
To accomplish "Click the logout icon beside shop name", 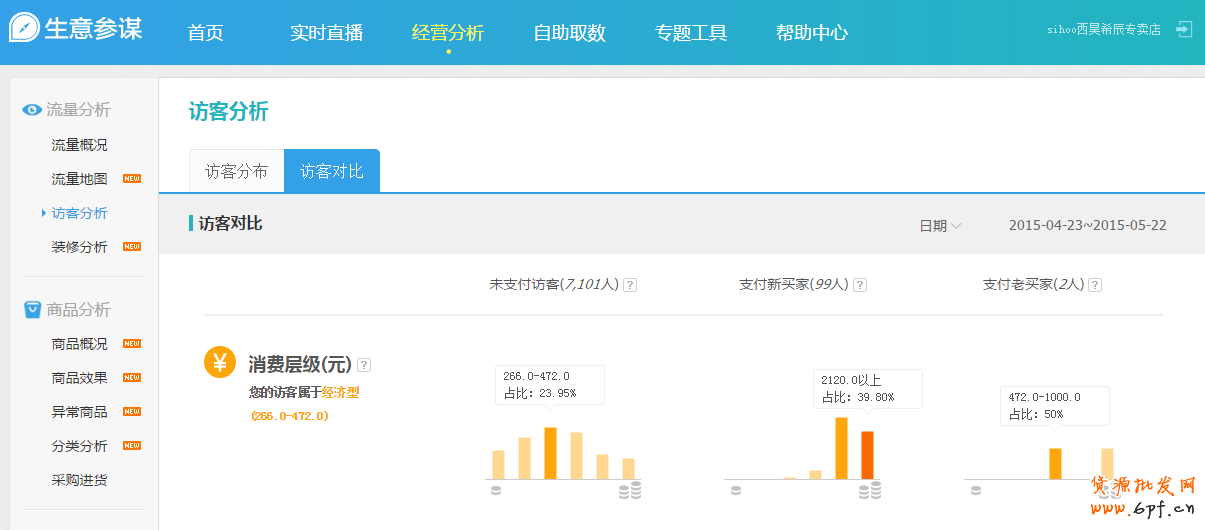I will pos(1184,29).
